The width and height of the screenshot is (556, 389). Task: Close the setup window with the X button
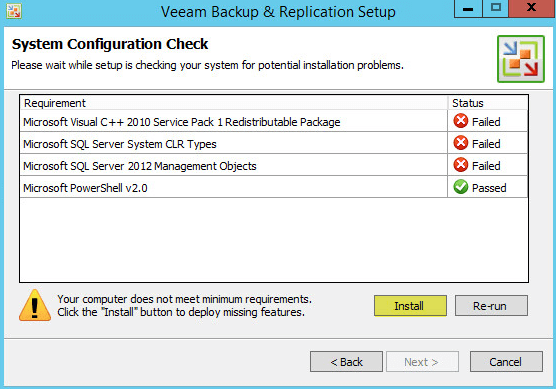point(531,8)
